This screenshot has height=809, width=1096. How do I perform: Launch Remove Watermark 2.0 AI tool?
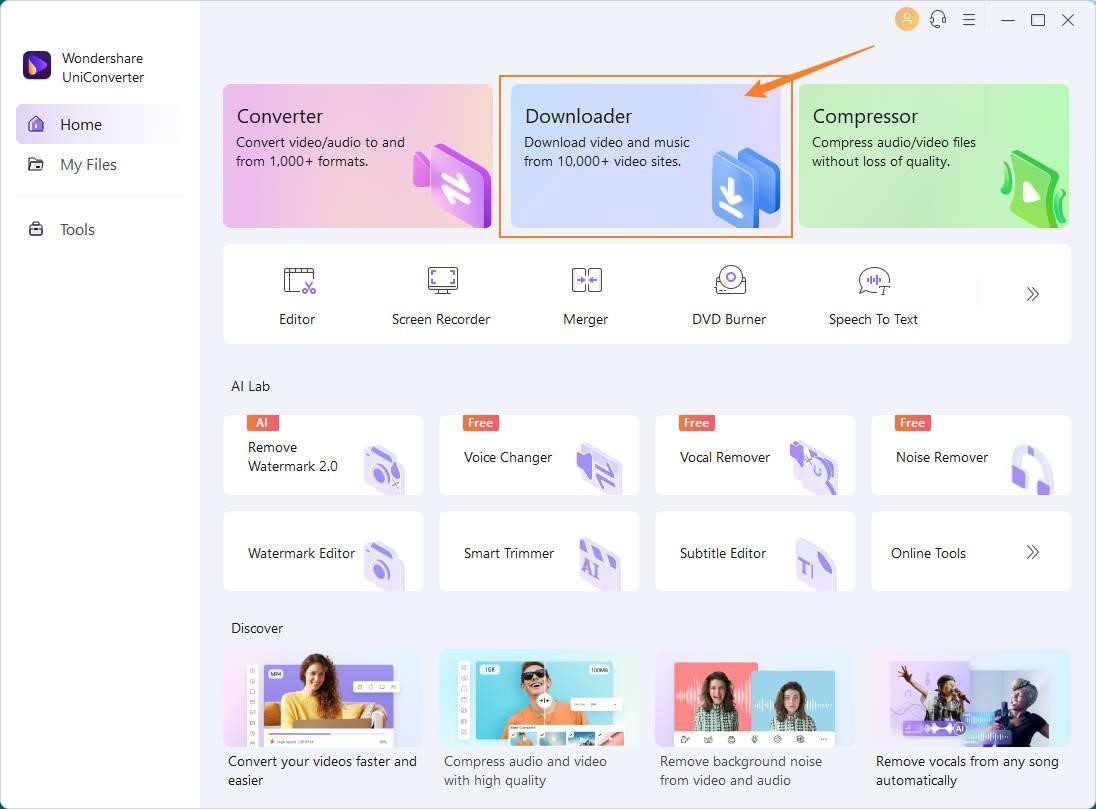pyautogui.click(x=322, y=456)
